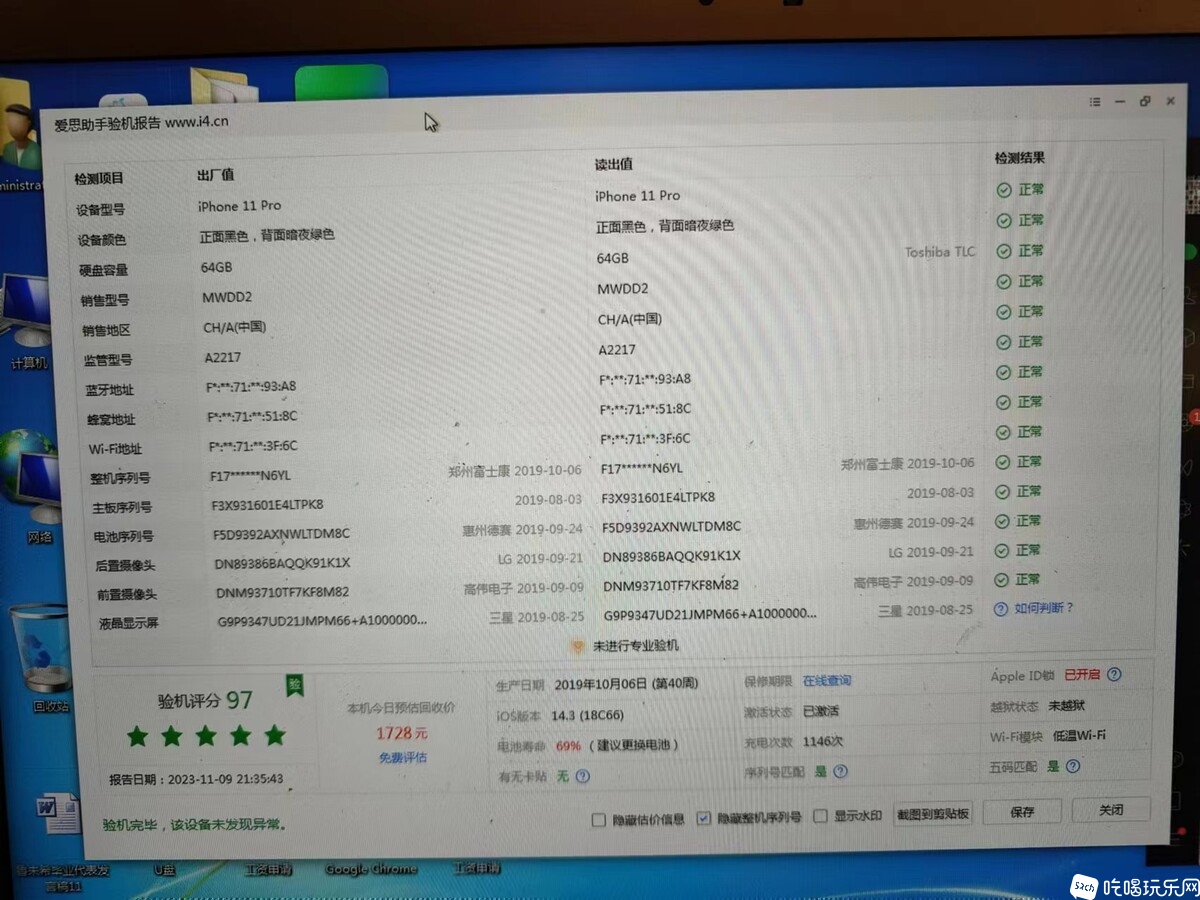Click the 验机评分 97 score
1200x900 pixels.
coord(205,700)
